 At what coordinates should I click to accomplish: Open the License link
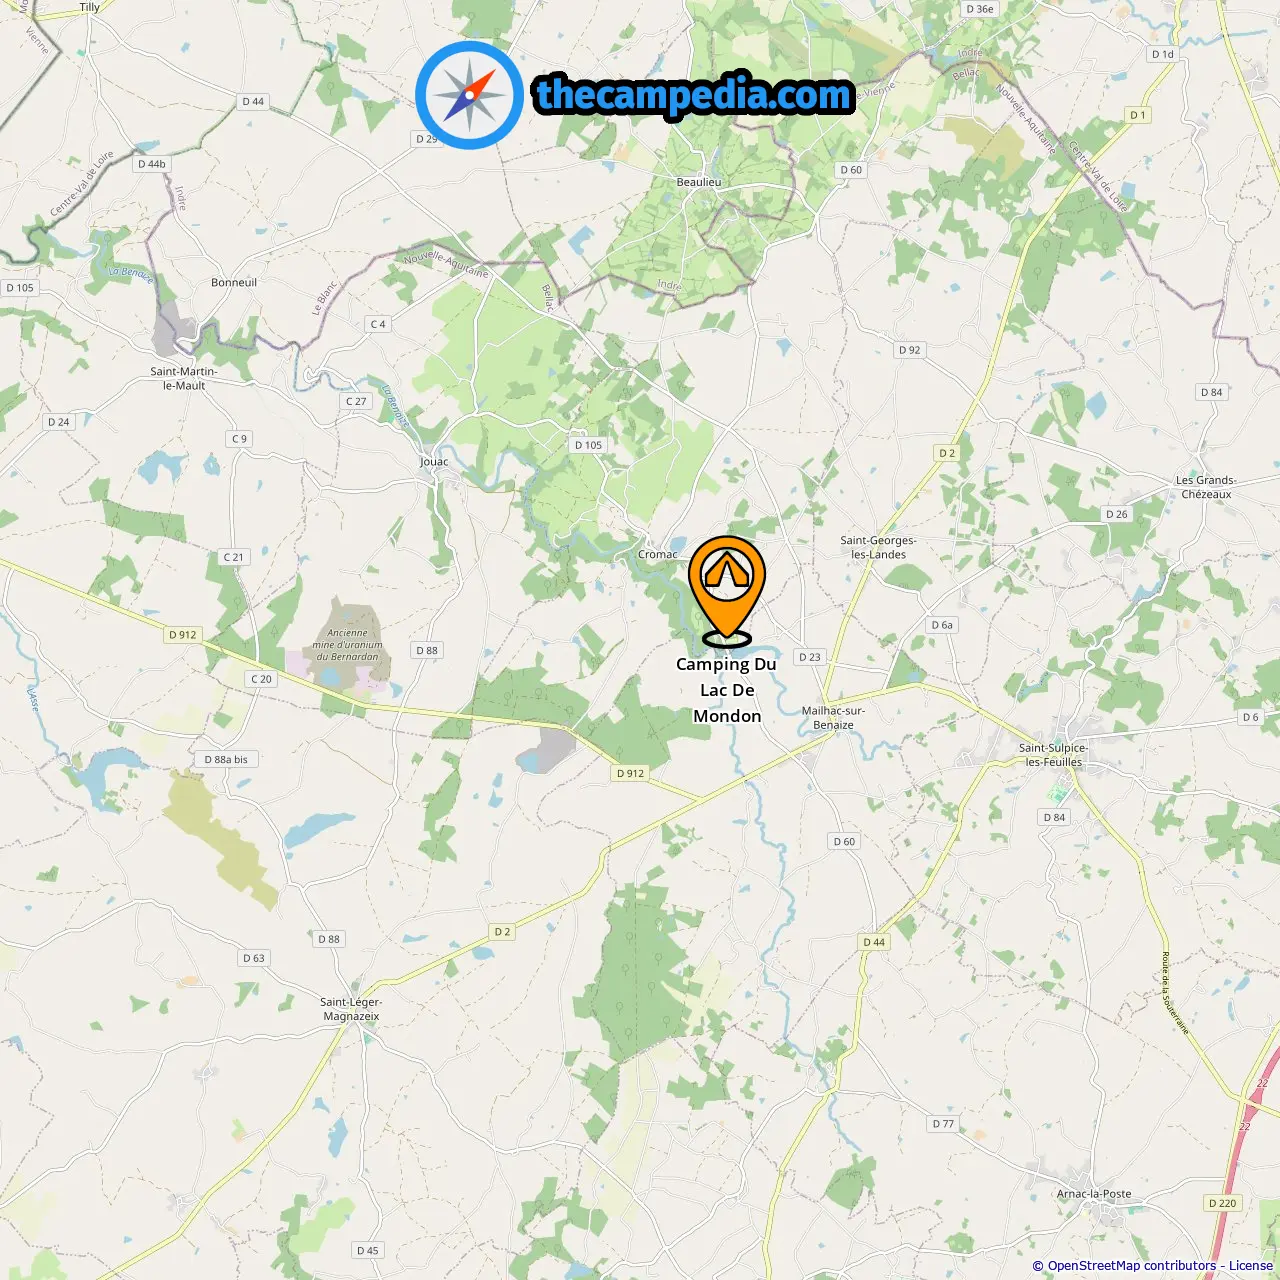pyautogui.click(x=1250, y=1265)
